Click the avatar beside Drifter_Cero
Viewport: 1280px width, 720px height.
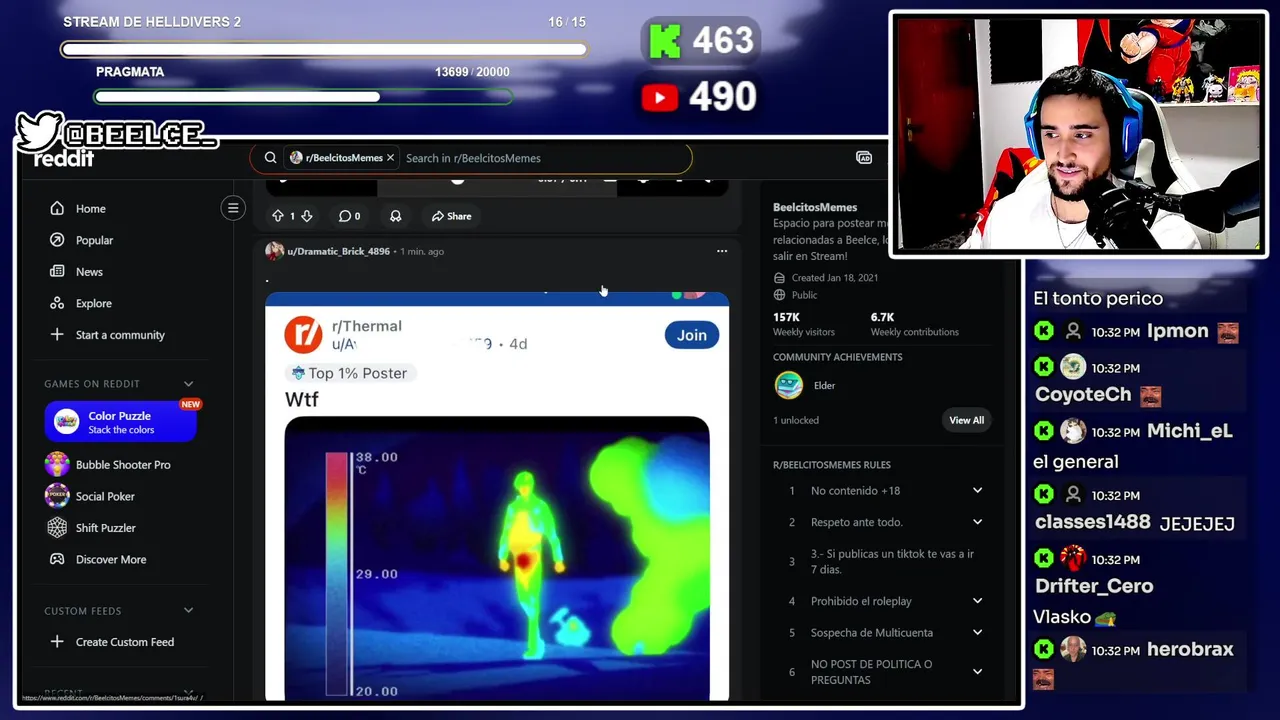click(1073, 558)
